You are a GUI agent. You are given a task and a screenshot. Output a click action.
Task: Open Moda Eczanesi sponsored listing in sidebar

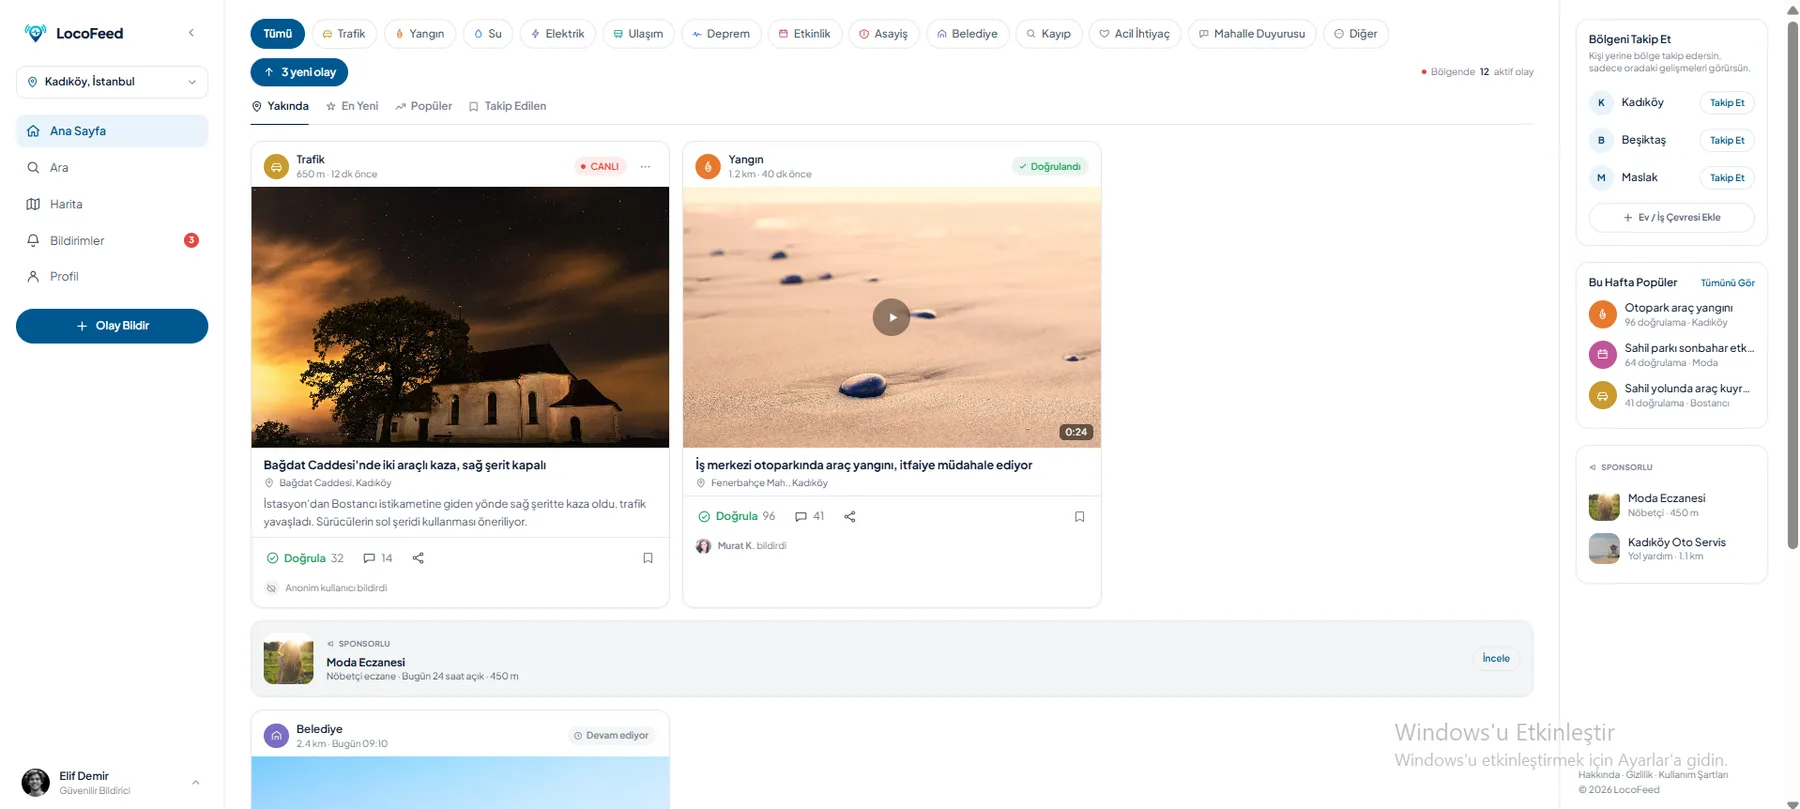[x=1671, y=505]
